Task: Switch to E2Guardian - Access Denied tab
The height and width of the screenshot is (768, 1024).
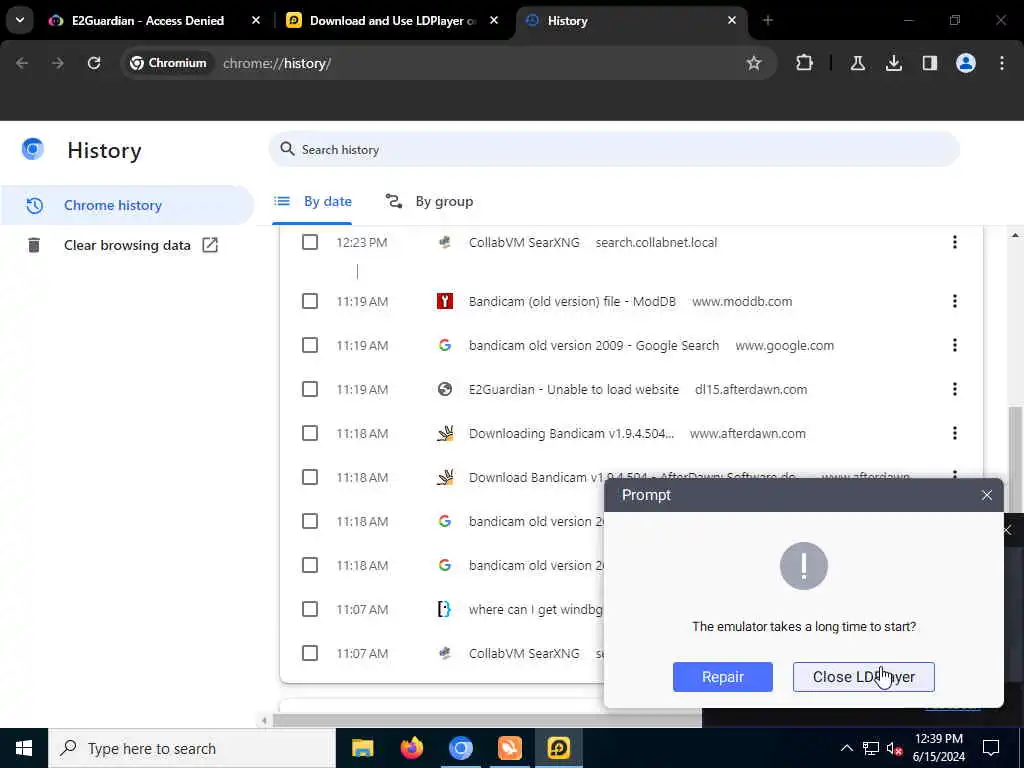Action: 148,21
